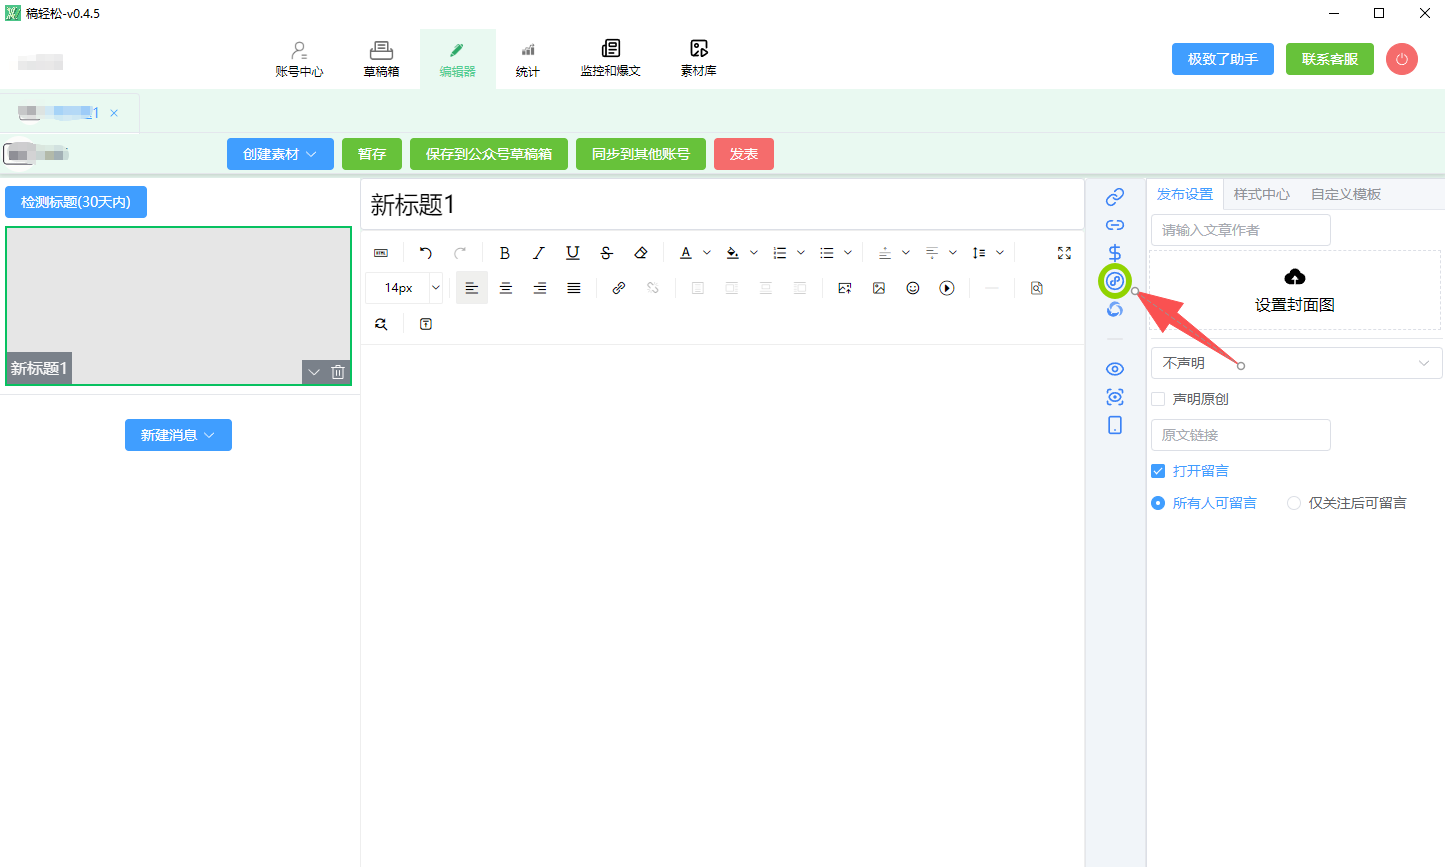Click the image upload icon
Screen dimensions: 1445x867
[845, 288]
